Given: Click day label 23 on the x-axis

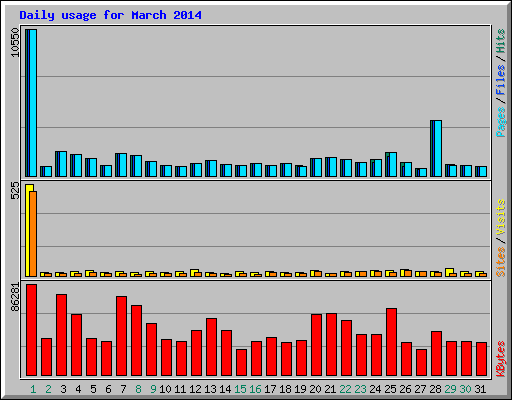Looking at the screenshot, I should pos(360,389).
